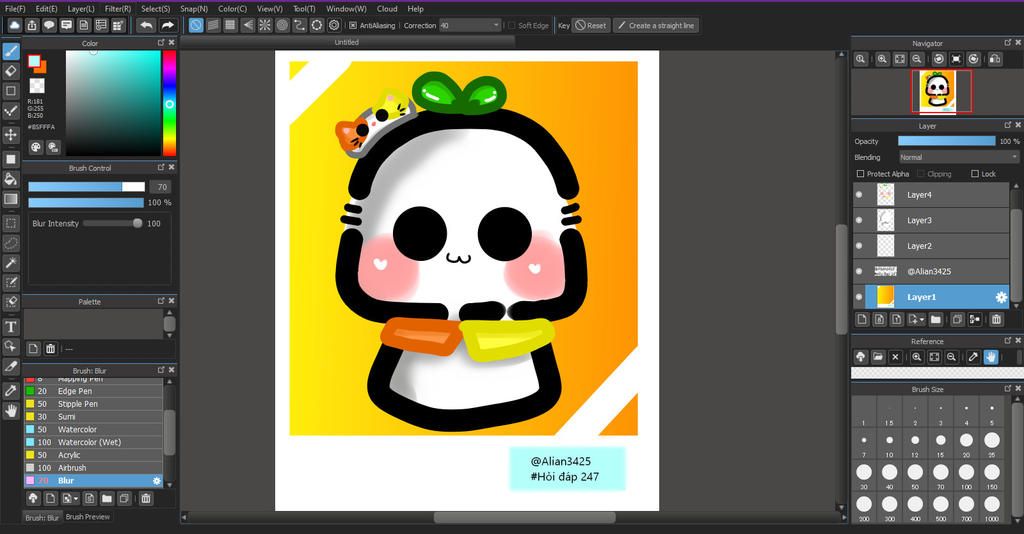Screen dimensions: 1024x534
Task: Select the Hand tool in the left toolbar
Action: click(11, 411)
